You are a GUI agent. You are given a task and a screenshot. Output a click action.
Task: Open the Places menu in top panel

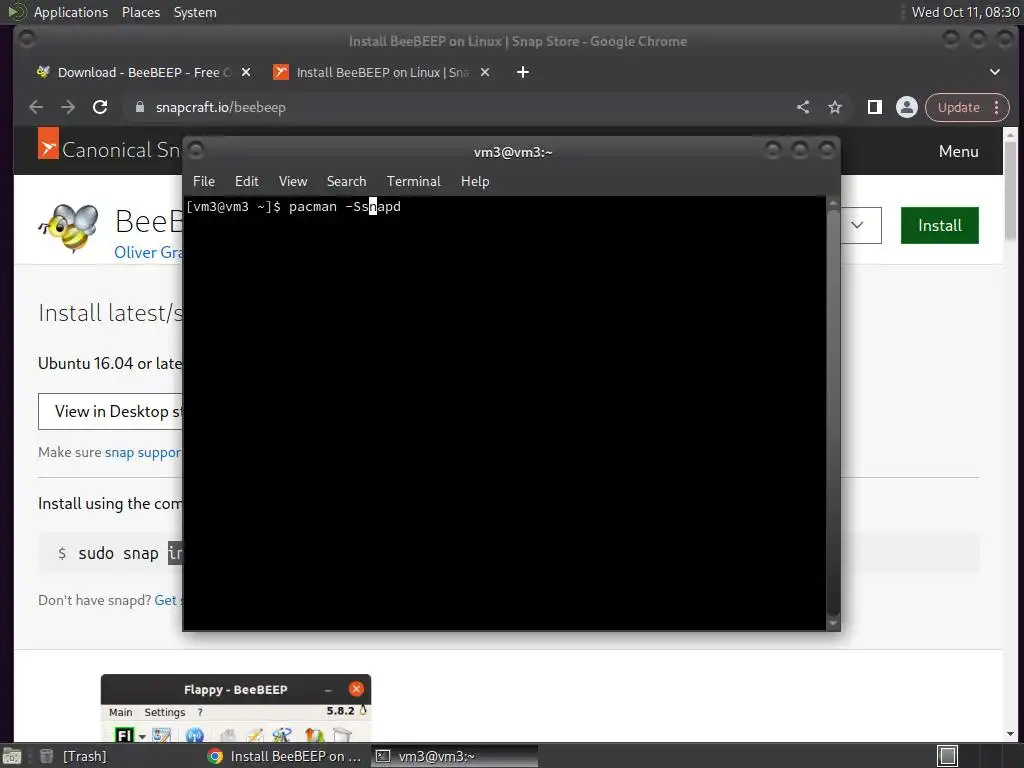click(140, 12)
